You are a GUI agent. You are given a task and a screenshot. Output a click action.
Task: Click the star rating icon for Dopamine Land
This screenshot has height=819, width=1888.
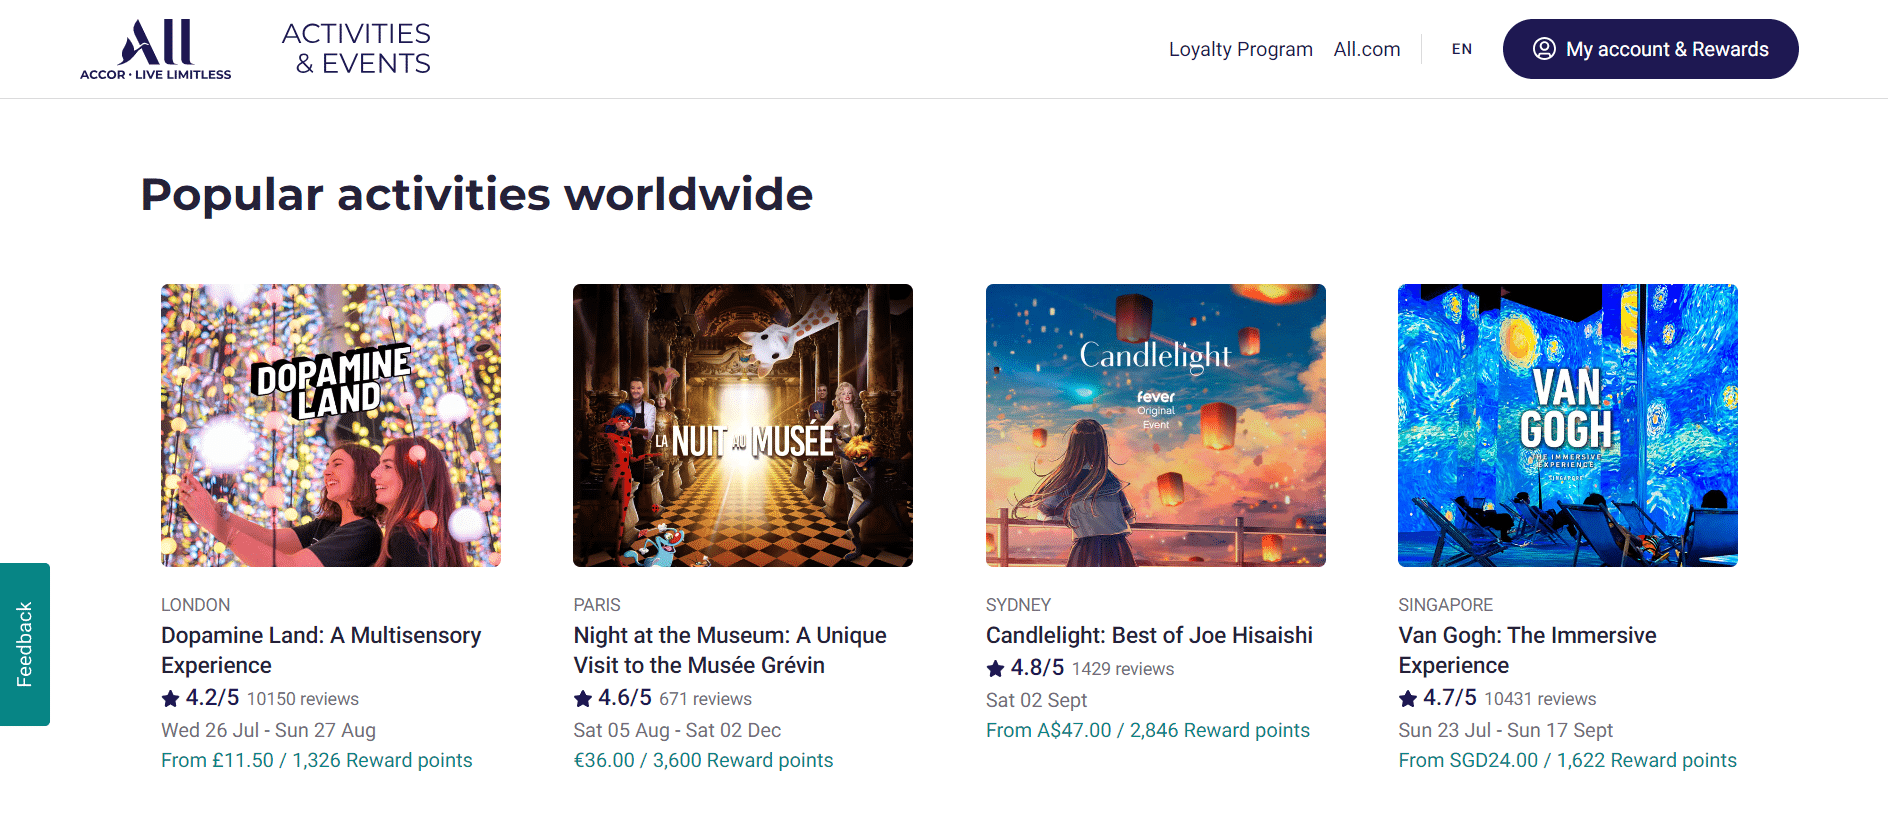point(171,698)
